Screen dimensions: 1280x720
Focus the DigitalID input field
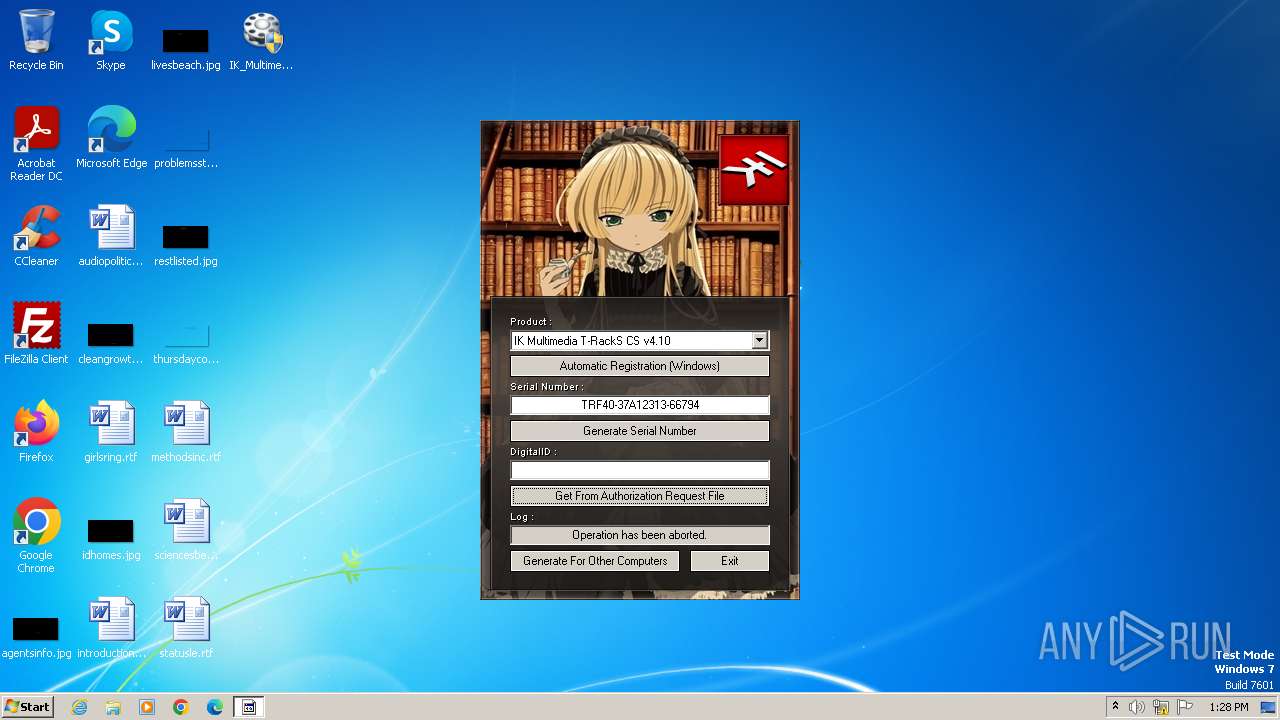[x=640, y=470]
